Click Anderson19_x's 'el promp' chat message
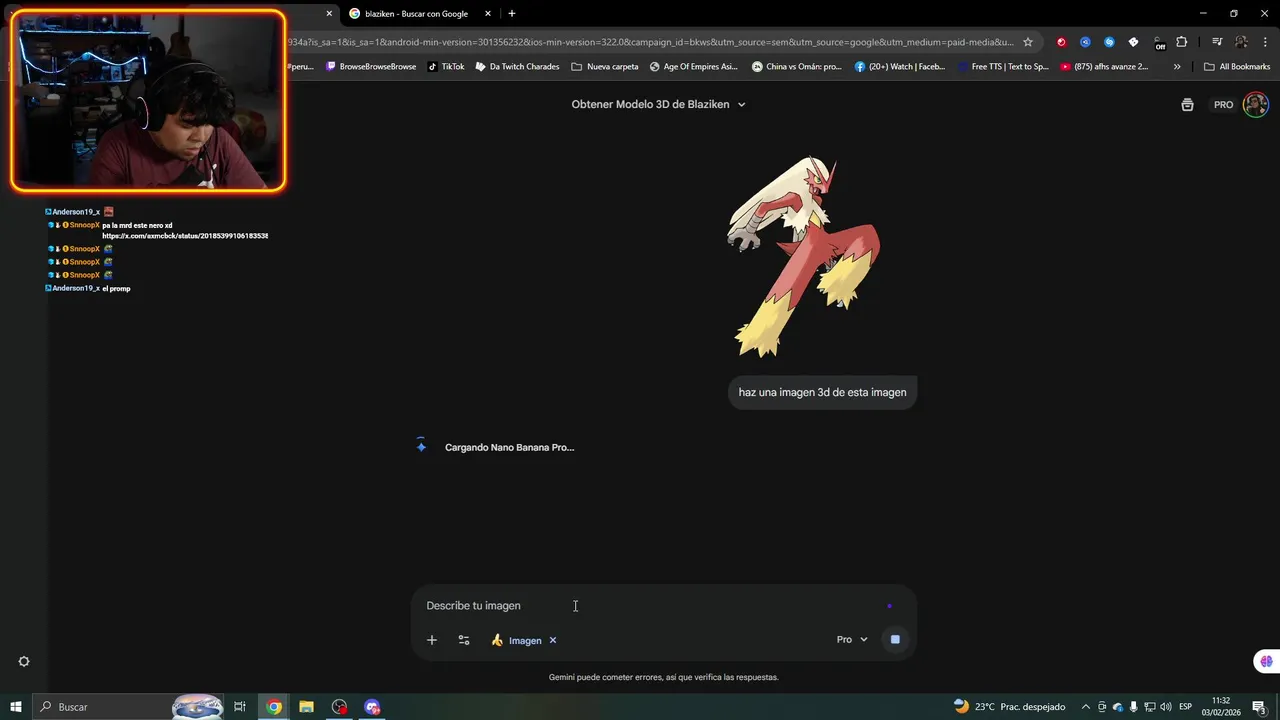The height and width of the screenshot is (720, 1280). [x=116, y=288]
